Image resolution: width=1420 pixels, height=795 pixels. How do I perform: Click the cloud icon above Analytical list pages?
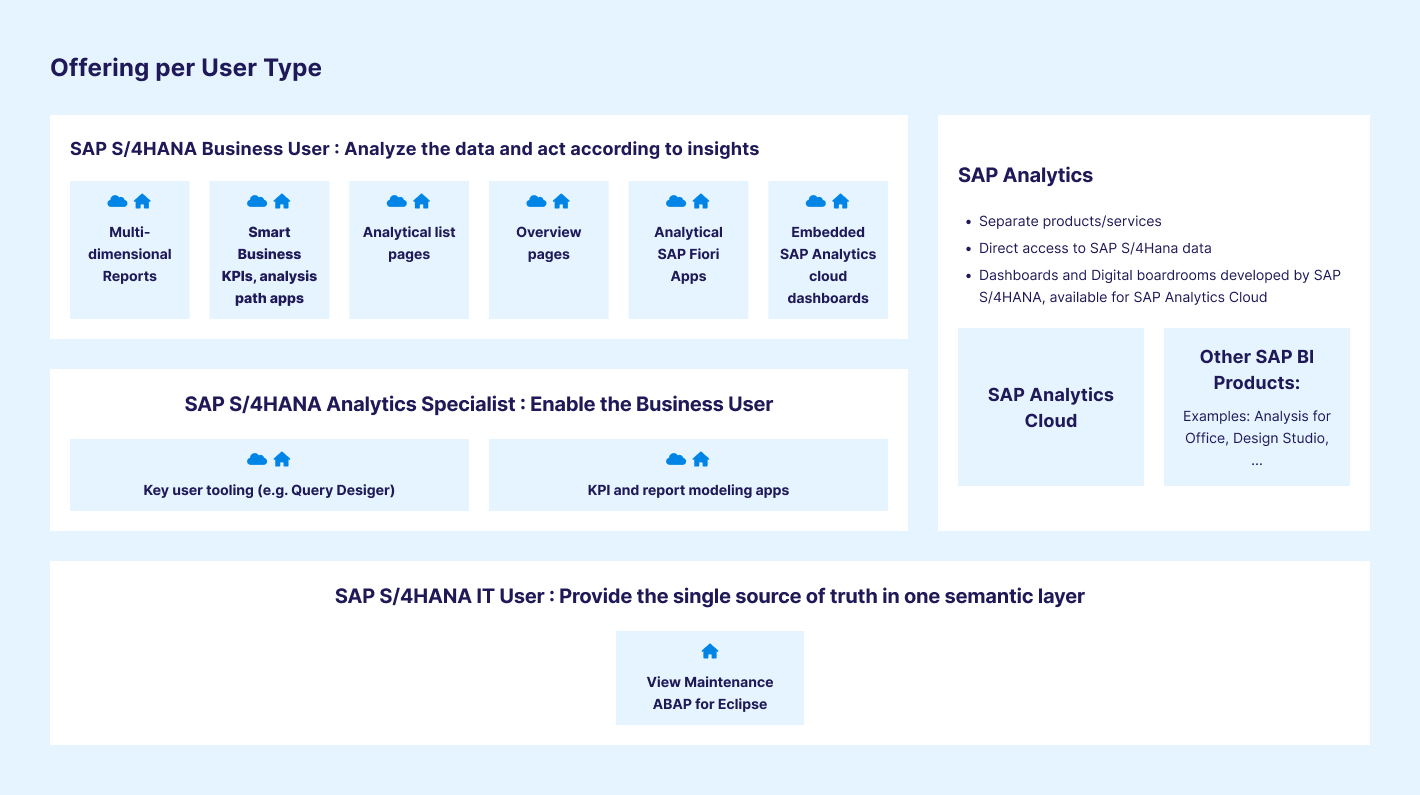(396, 201)
